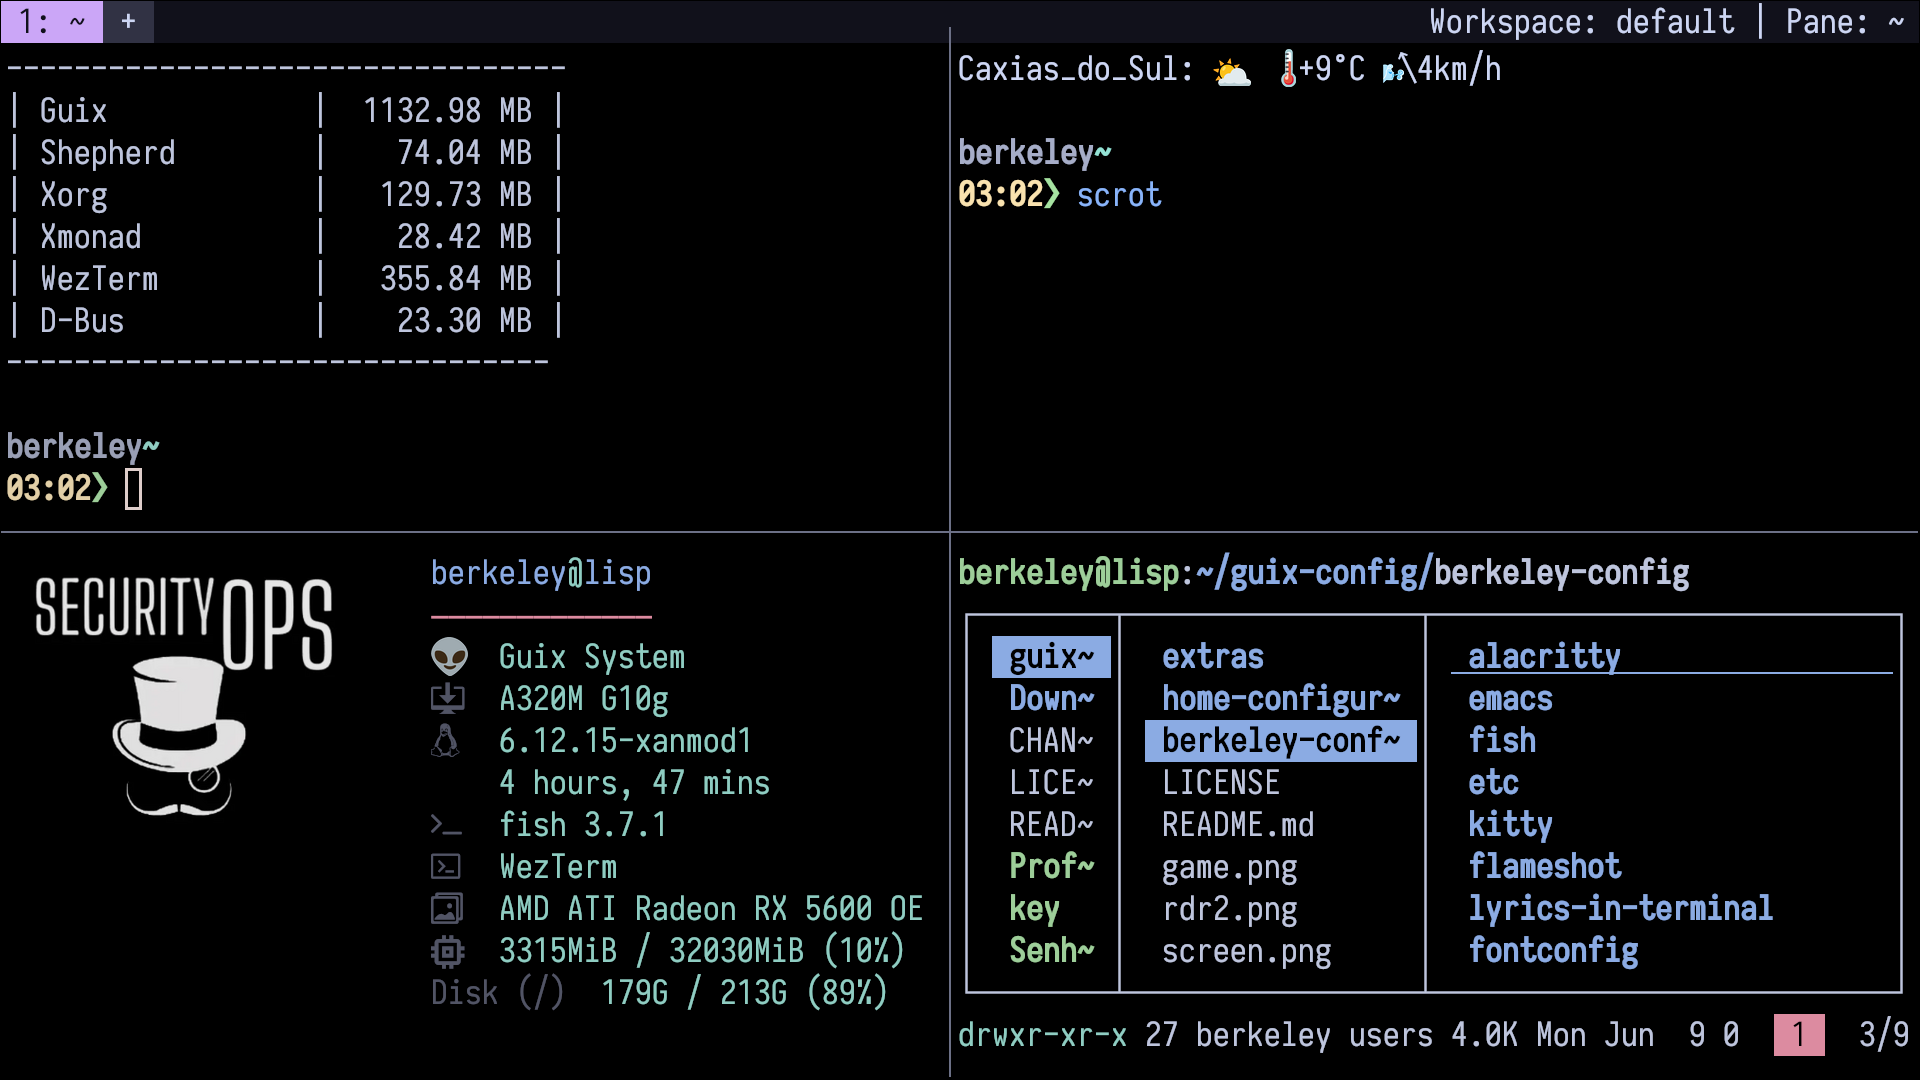Click the alien icon beside Guix System
The width and height of the screenshot is (1920, 1080).
click(449, 657)
